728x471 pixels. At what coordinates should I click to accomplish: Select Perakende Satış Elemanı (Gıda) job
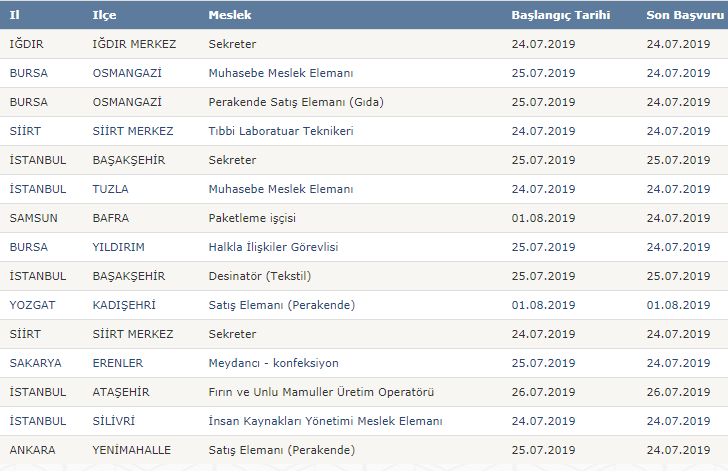tap(296, 102)
